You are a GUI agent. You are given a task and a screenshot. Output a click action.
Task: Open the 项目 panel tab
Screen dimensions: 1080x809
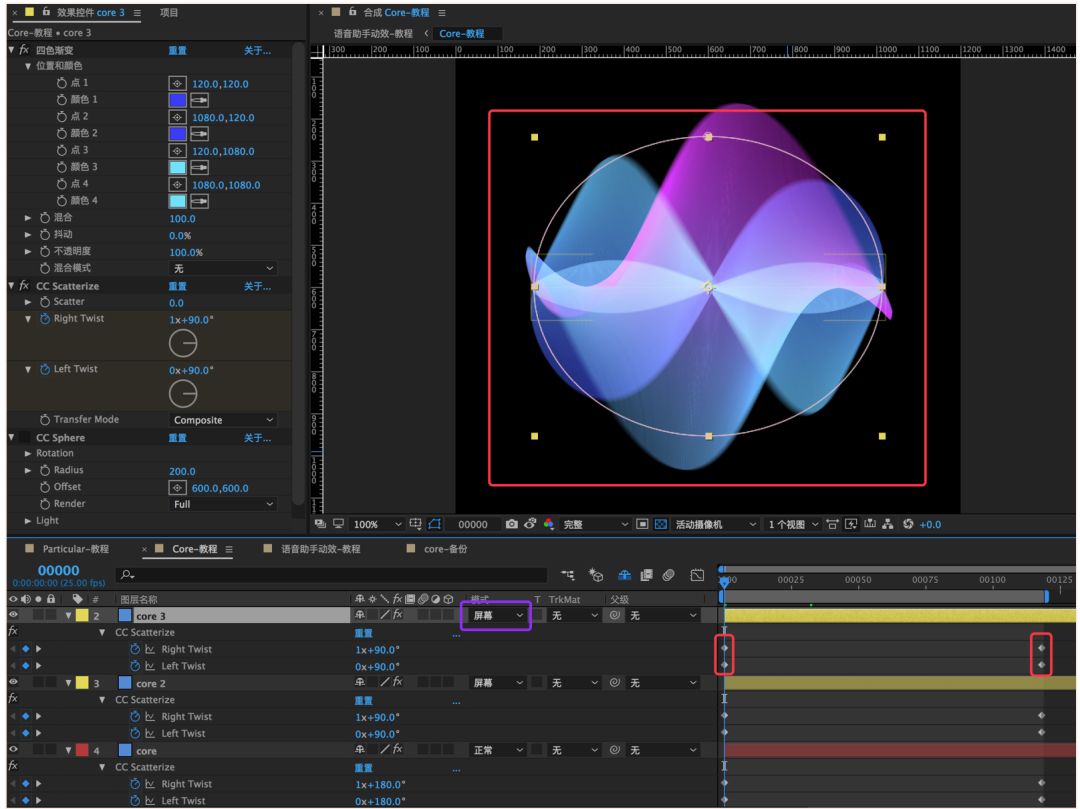[x=169, y=12]
